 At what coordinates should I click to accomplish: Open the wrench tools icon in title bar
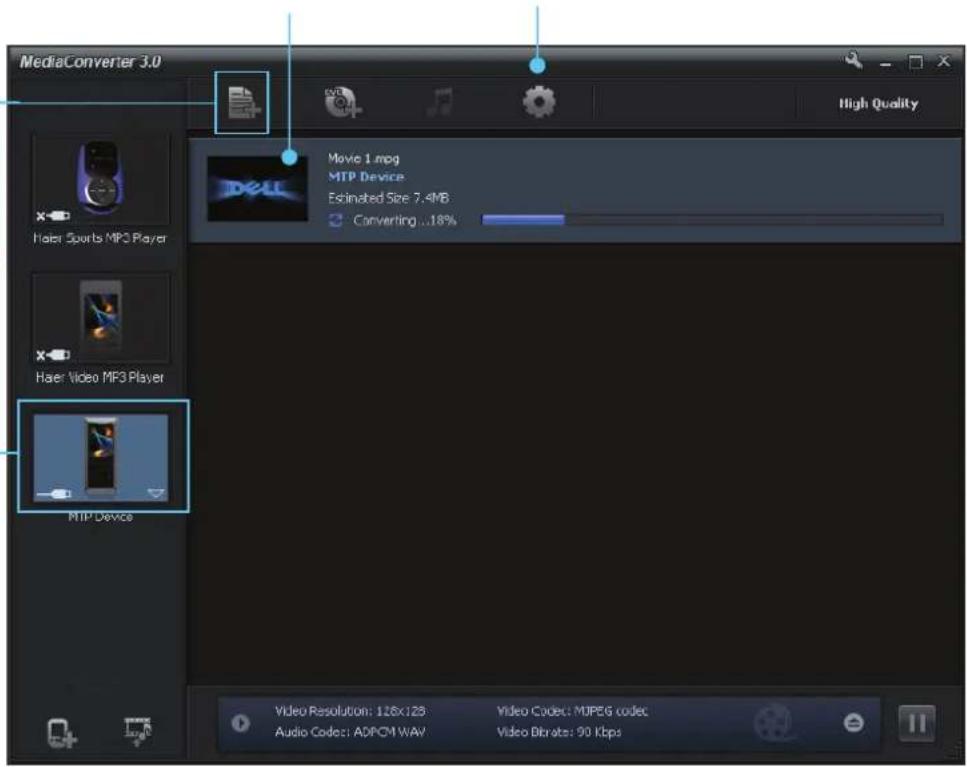pyautogui.click(x=854, y=60)
